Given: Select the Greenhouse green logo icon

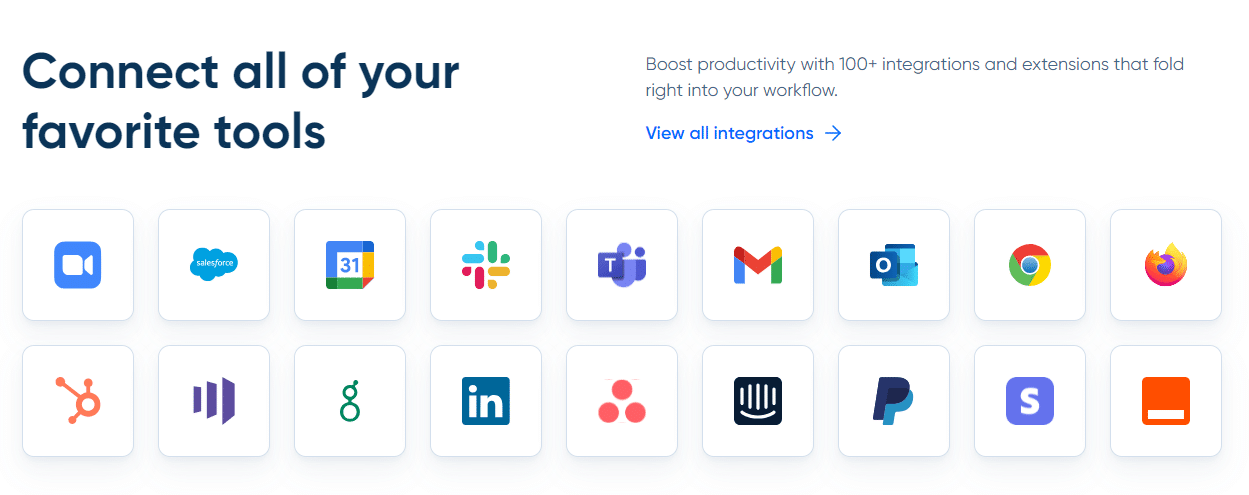Looking at the screenshot, I should coord(350,401).
